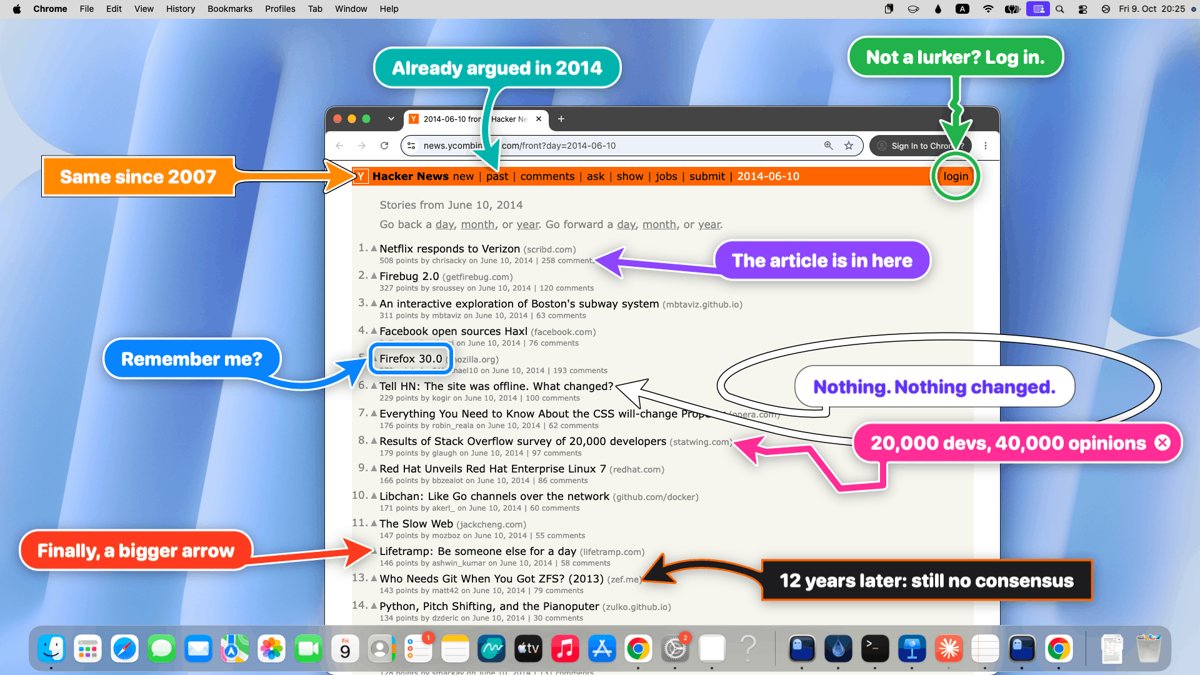The image size is (1200, 675).
Task: Open Control Center in the menu bar
Action: (x=1084, y=9)
